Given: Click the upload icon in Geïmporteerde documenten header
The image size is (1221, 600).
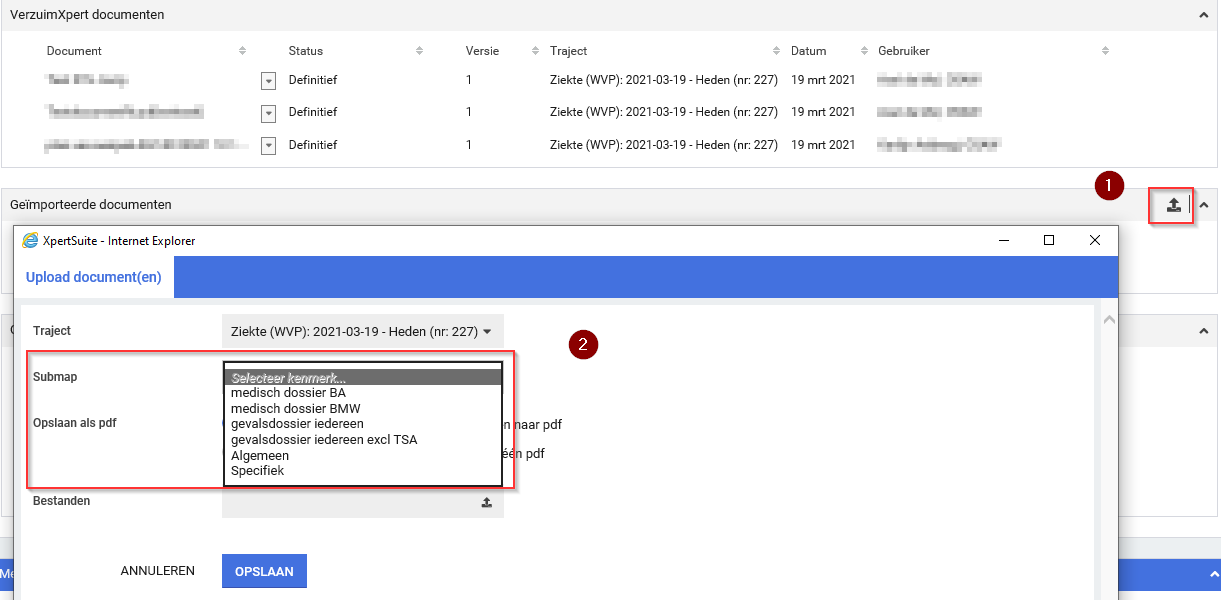Looking at the screenshot, I should coord(1174,205).
